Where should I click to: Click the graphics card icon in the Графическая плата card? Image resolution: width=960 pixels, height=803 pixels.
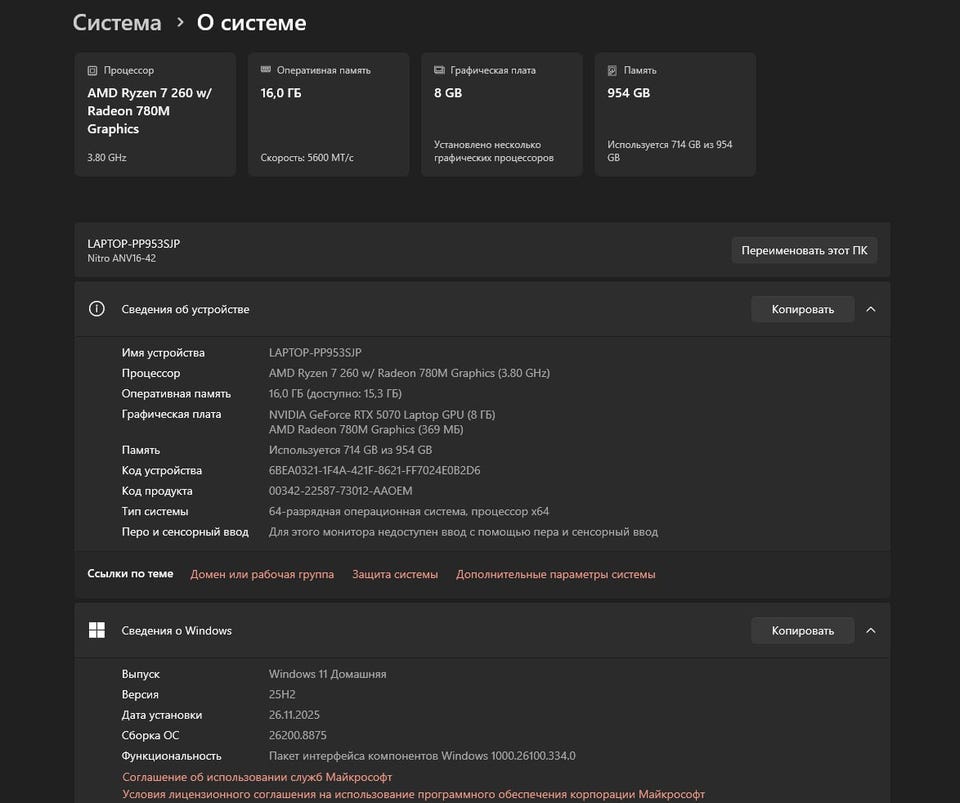tap(439, 70)
